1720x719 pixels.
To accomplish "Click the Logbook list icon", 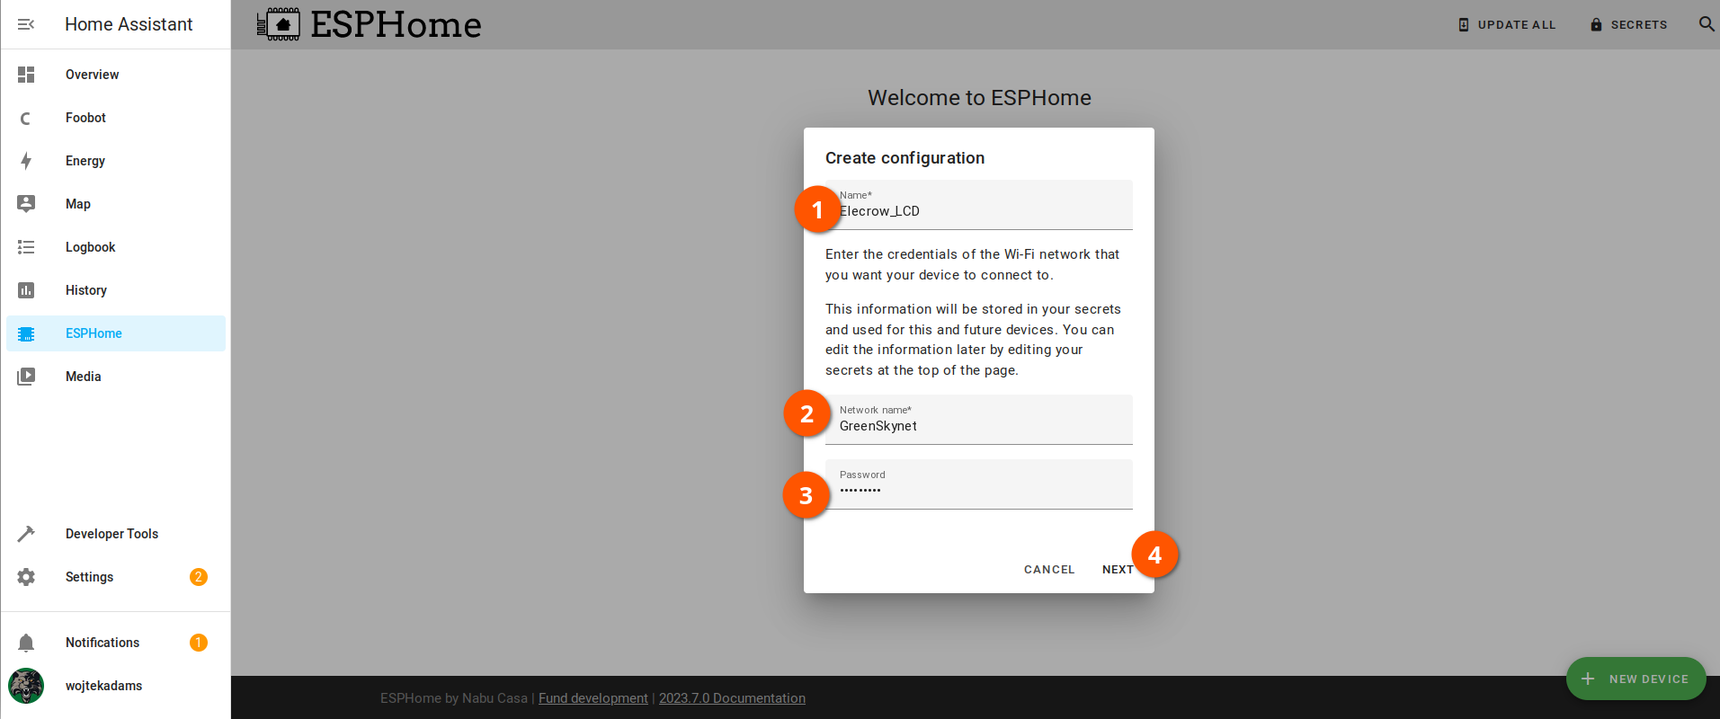I will click(x=26, y=247).
